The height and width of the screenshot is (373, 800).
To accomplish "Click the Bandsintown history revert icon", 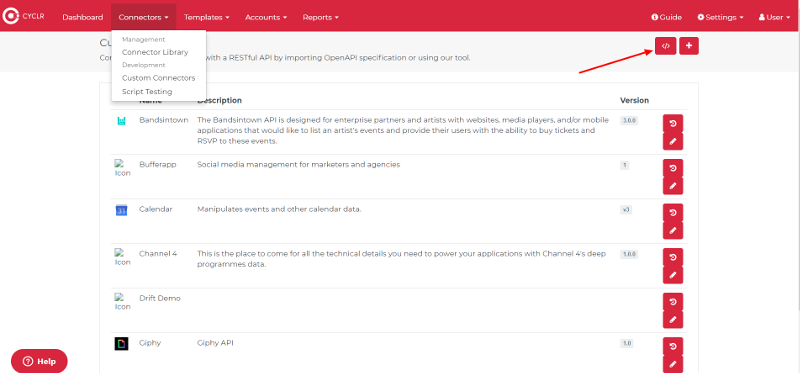I will pos(672,123).
